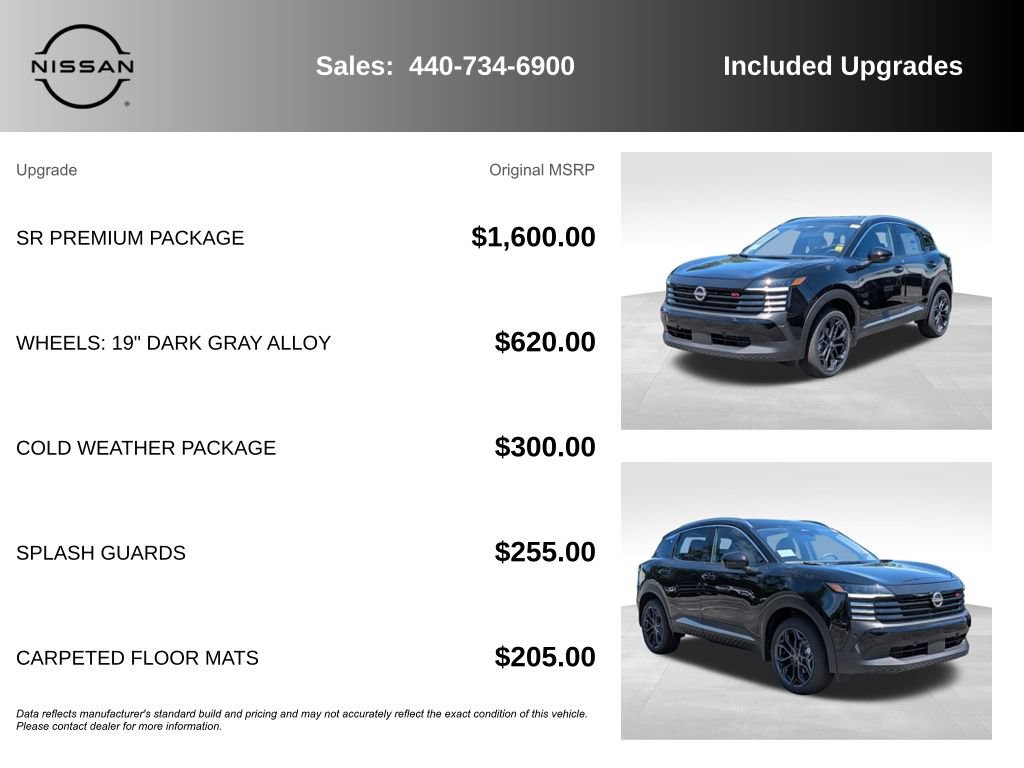Click the $205.00 price
The height and width of the screenshot is (768, 1024).
coord(545,657)
